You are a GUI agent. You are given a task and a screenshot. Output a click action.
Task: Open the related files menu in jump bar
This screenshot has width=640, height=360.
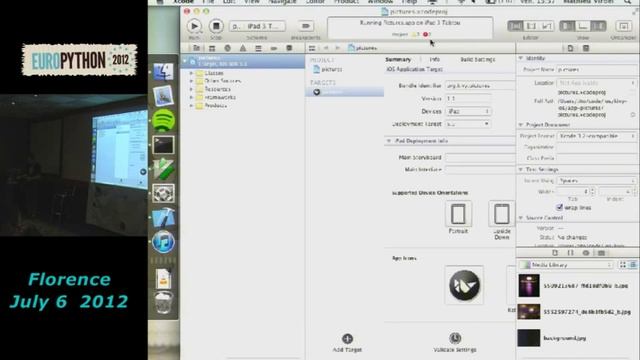coord(312,48)
